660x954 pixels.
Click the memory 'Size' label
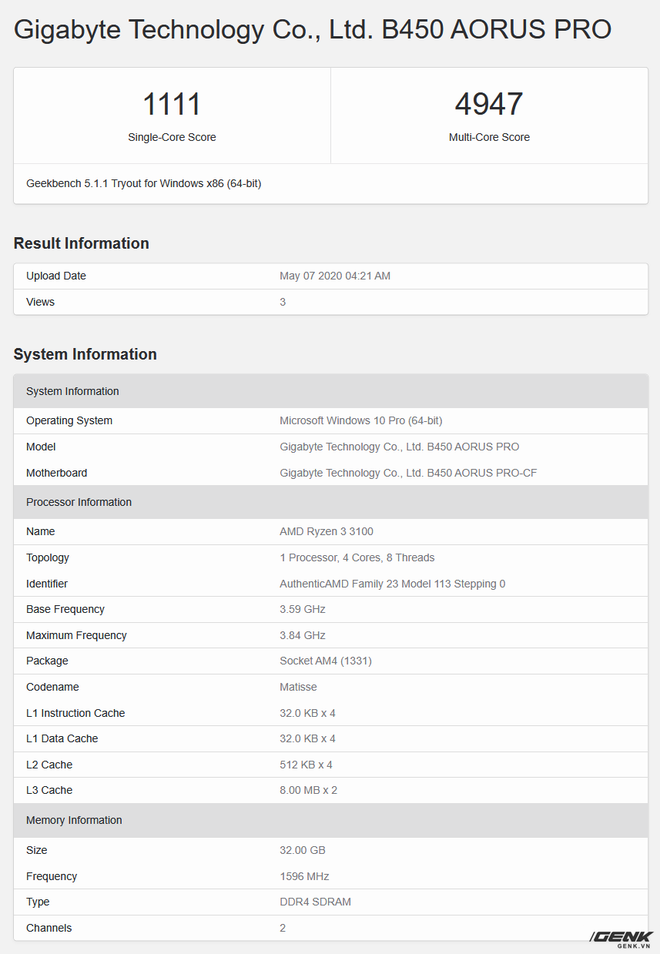click(x=36, y=851)
